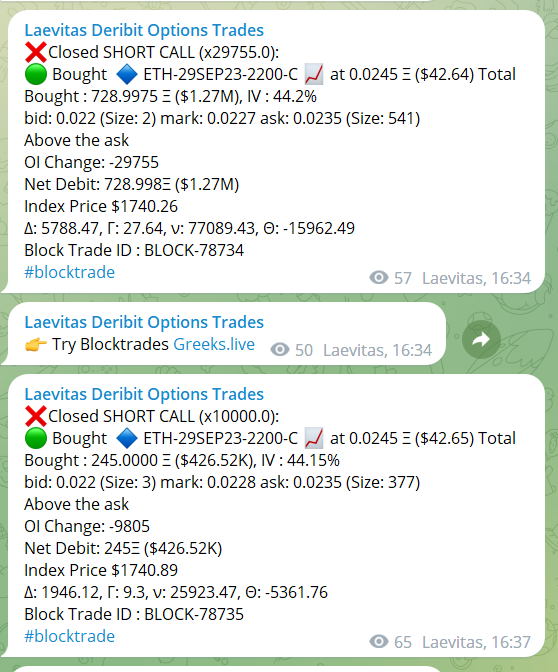Viewport: 558px width, 672px height.
Task: Click channel name above Try Blocktrades message
Action: click(x=144, y=322)
